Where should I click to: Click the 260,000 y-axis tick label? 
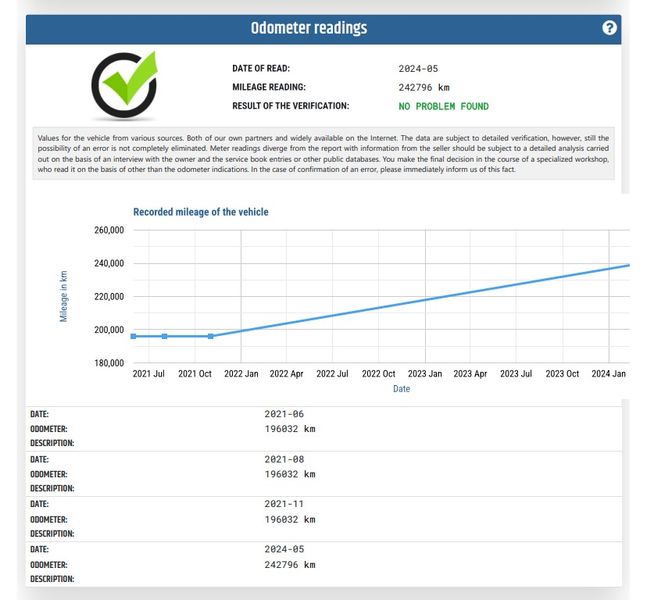pos(109,230)
